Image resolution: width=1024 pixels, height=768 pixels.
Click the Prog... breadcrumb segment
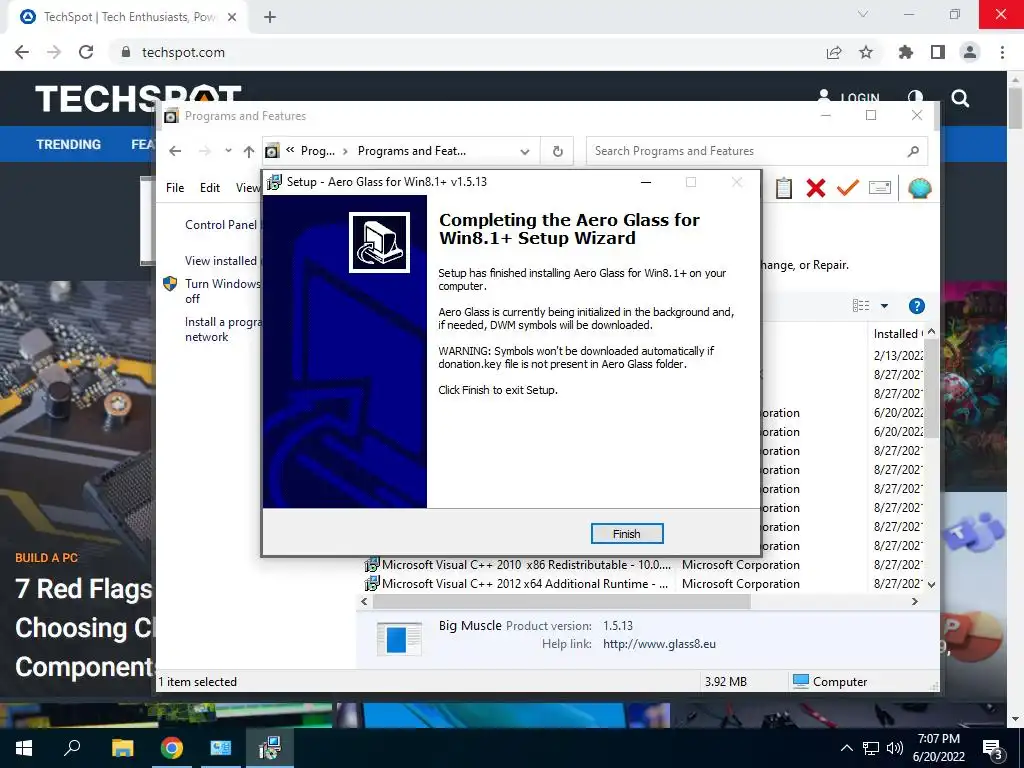point(317,151)
